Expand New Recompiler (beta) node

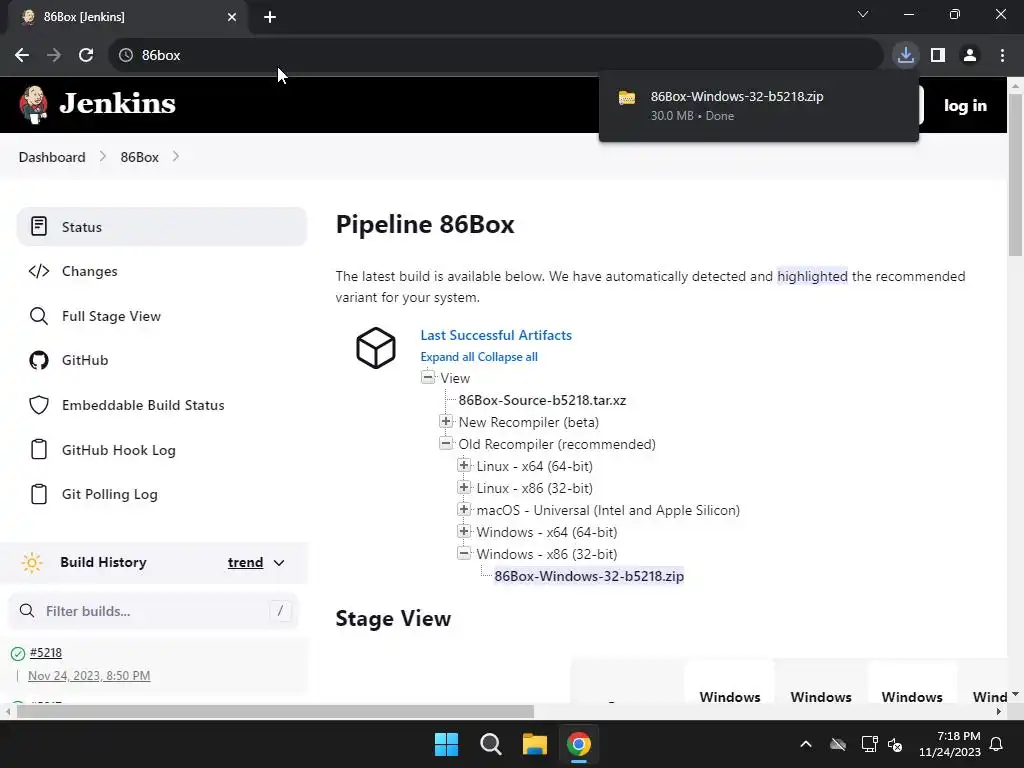pyautogui.click(x=446, y=421)
